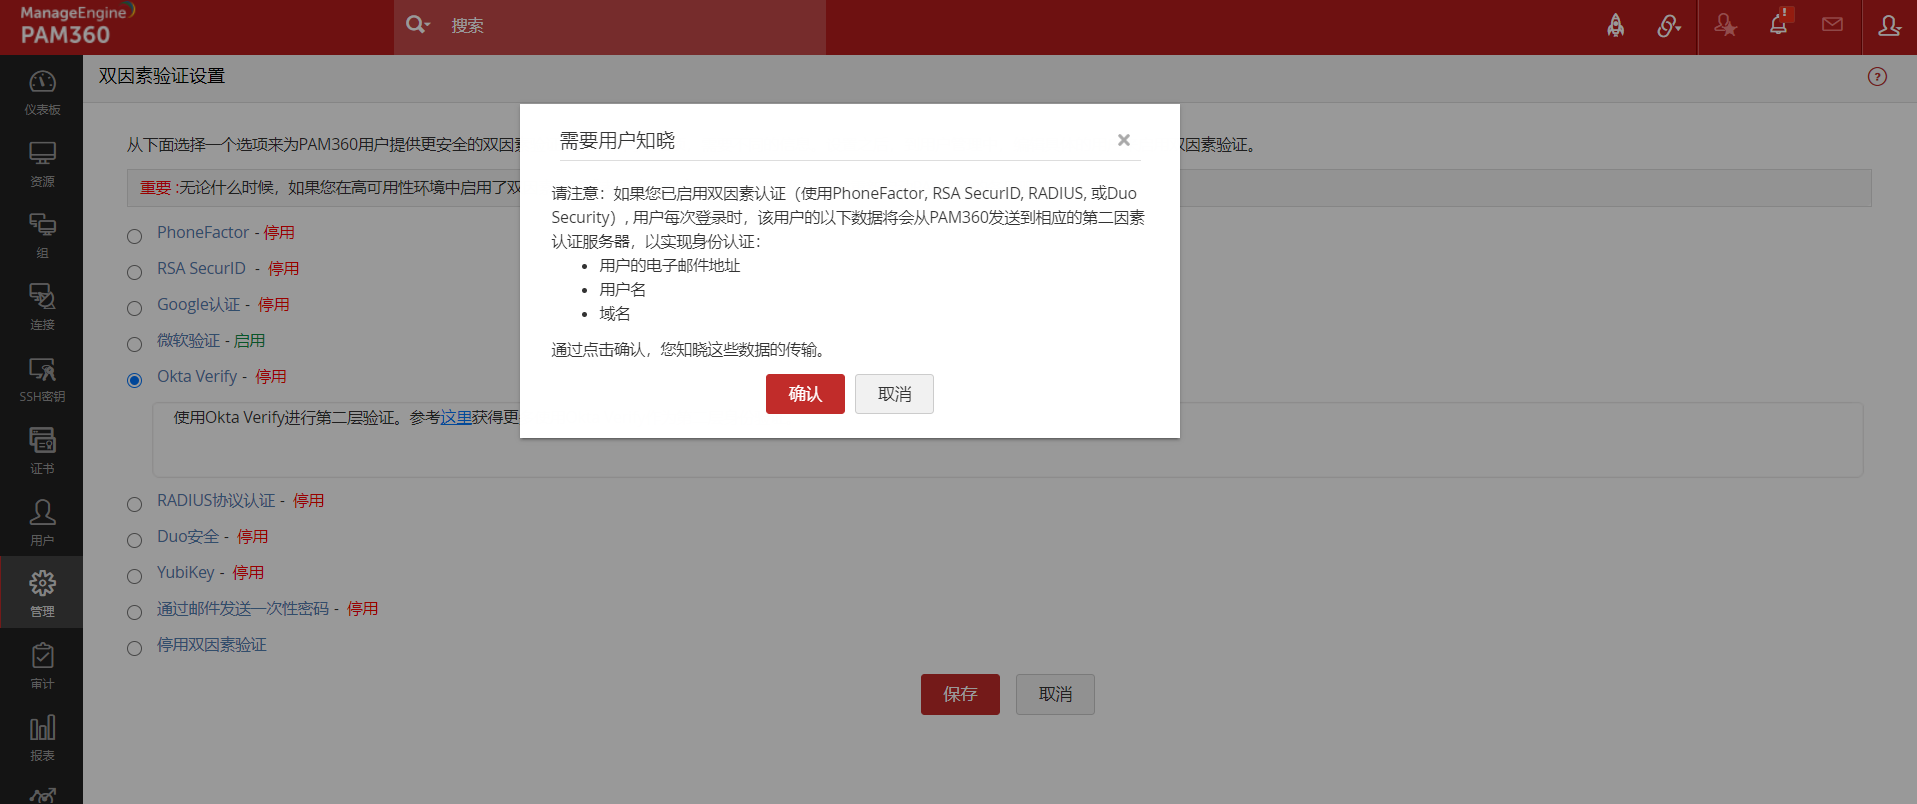This screenshot has width=1917, height=804.
Task: Open the Users (用户) sidebar icon
Action: tap(42, 523)
